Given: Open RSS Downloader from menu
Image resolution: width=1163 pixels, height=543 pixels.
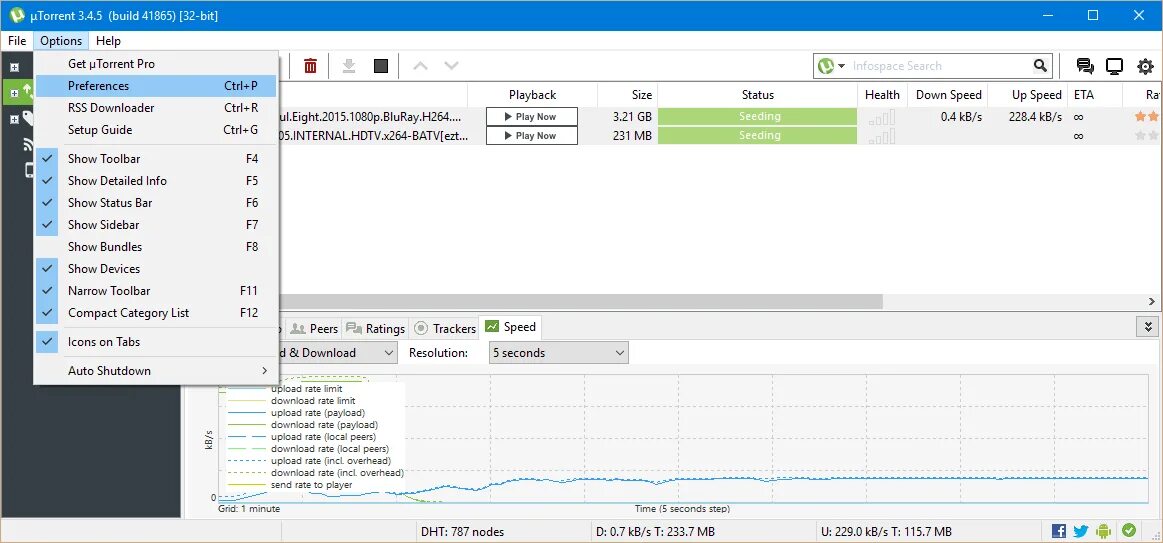Looking at the screenshot, I should click(157, 108).
